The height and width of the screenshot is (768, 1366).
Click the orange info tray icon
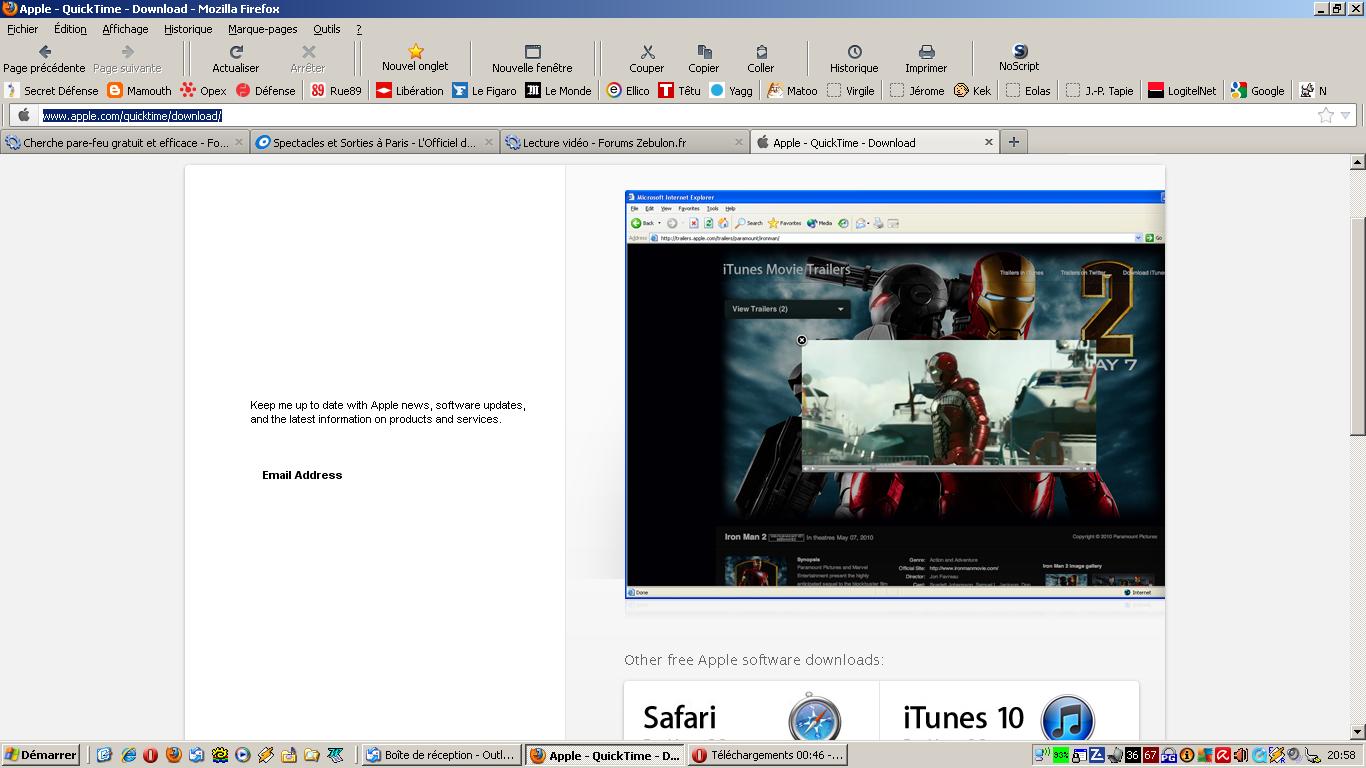click(x=1186, y=755)
